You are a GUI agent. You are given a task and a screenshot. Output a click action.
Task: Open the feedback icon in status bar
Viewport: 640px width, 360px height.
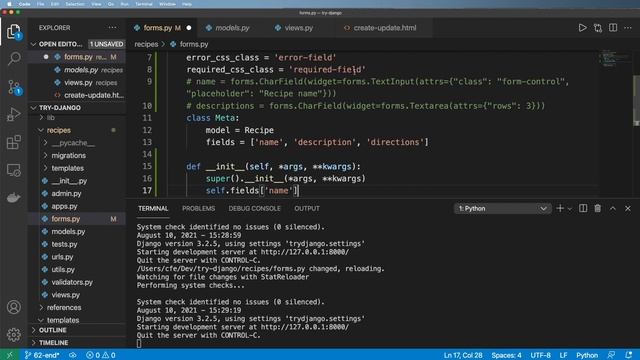(x=611, y=355)
